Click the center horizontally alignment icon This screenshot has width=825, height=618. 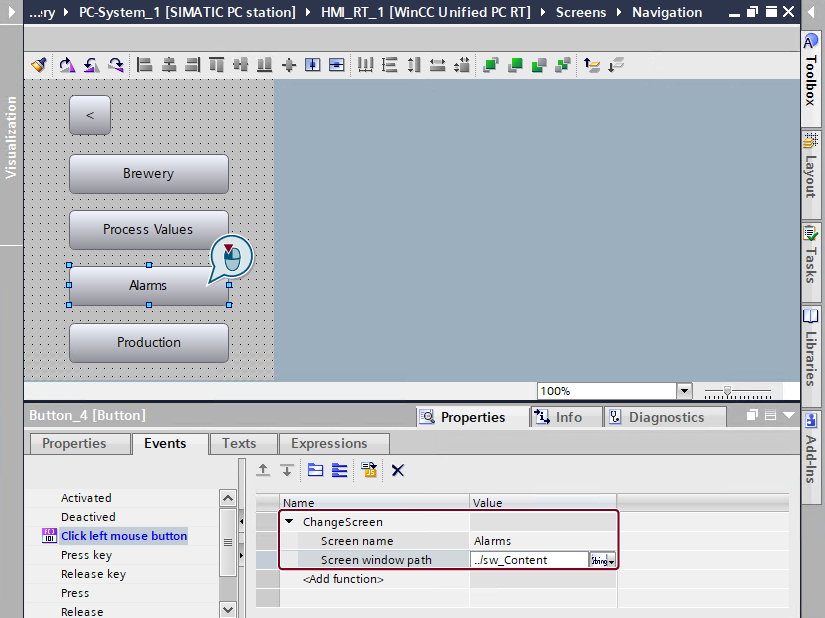click(169, 65)
